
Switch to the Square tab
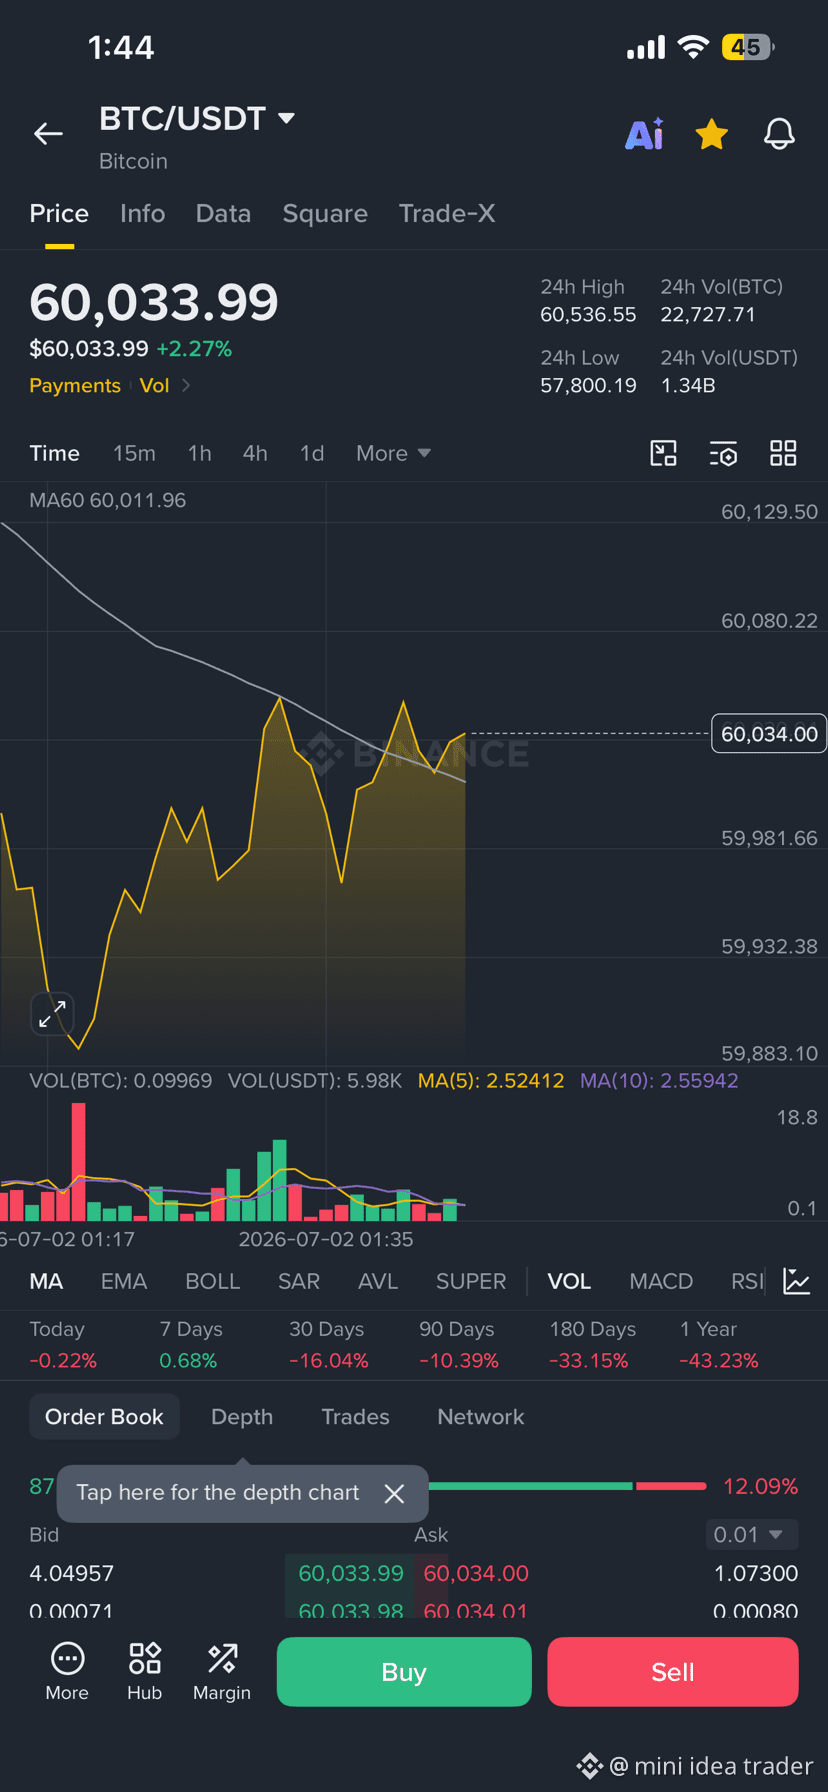click(x=325, y=213)
